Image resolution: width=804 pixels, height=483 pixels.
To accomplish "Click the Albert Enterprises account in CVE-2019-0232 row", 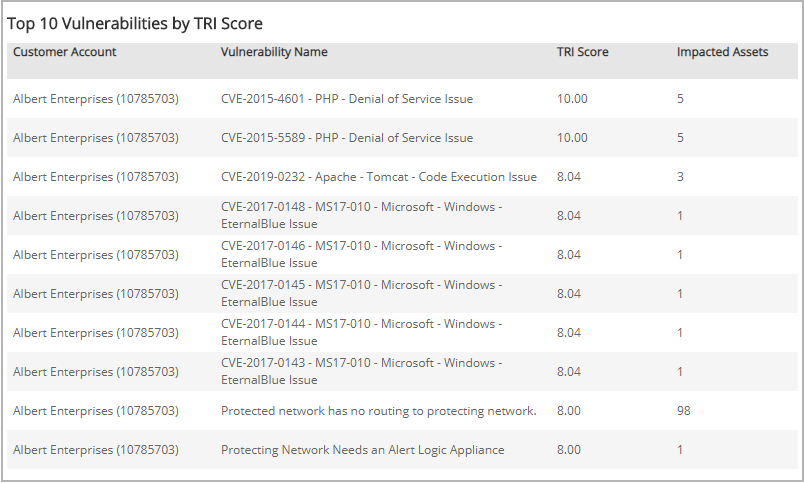I will tap(95, 177).
